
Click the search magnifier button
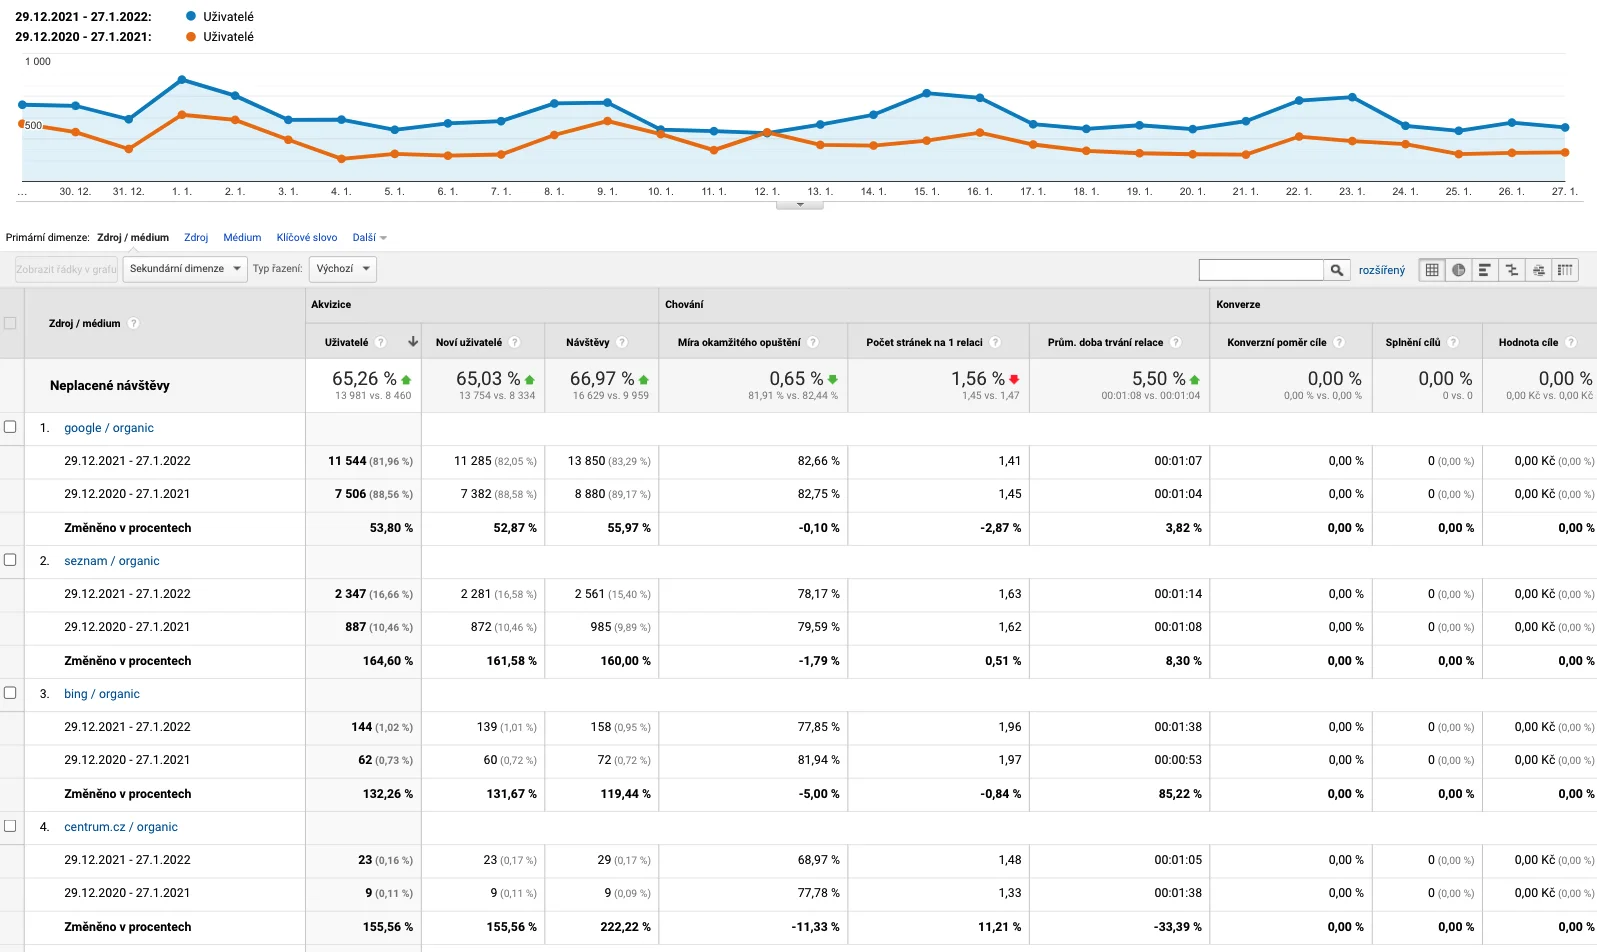(1336, 270)
